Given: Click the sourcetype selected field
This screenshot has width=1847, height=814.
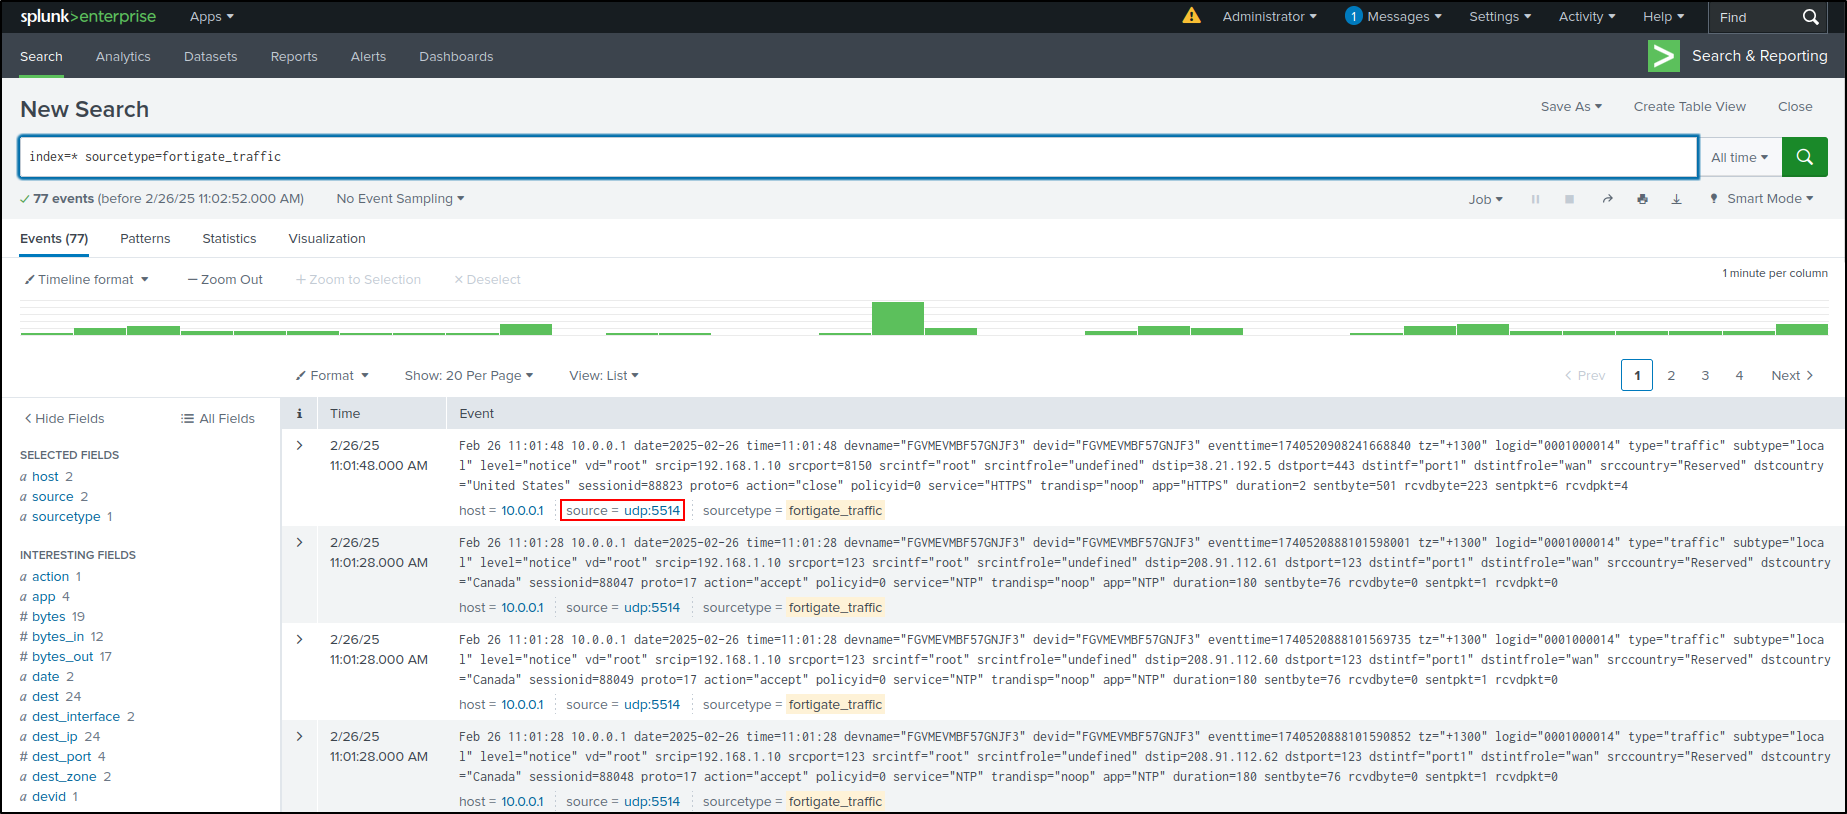Looking at the screenshot, I should (x=66, y=517).
